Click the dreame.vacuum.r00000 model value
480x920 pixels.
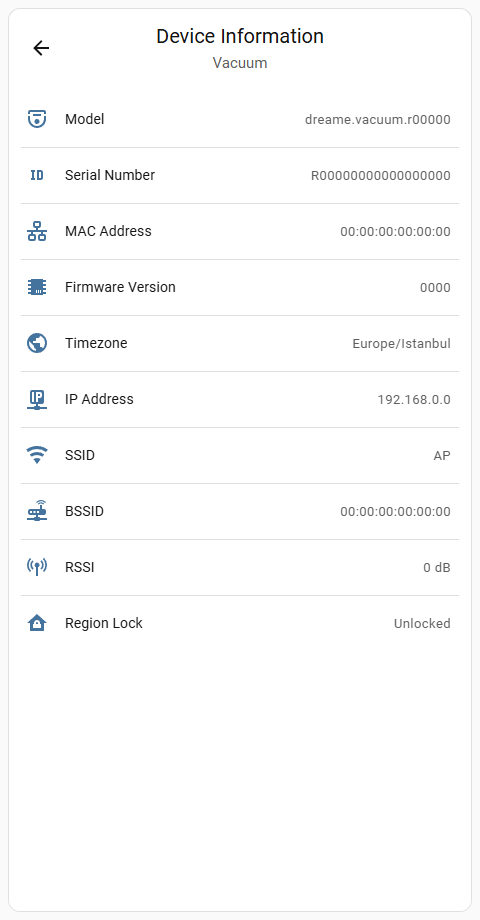click(378, 120)
